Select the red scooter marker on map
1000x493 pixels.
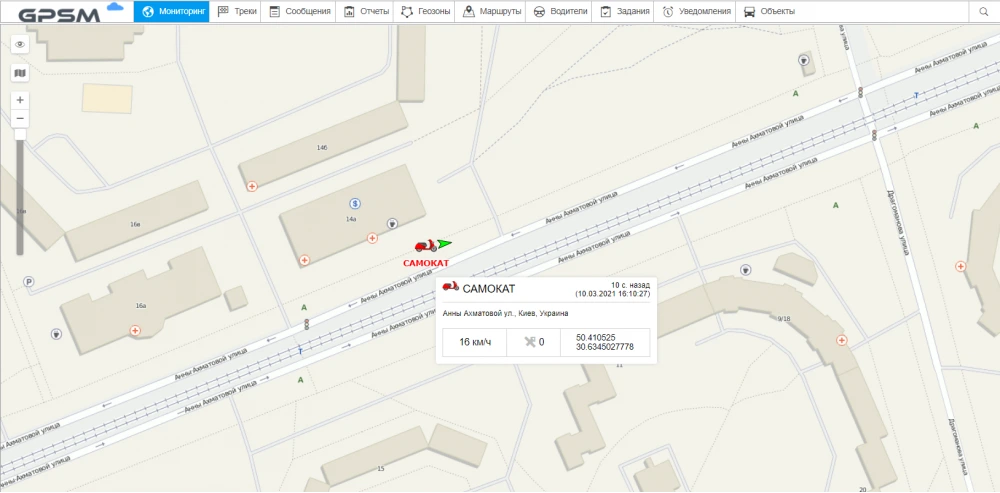click(425, 246)
